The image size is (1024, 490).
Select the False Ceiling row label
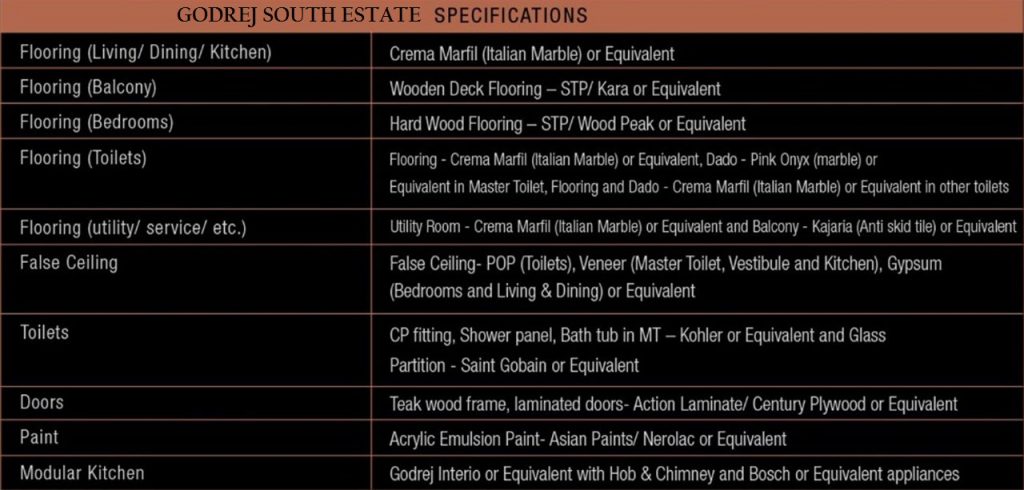(69, 263)
